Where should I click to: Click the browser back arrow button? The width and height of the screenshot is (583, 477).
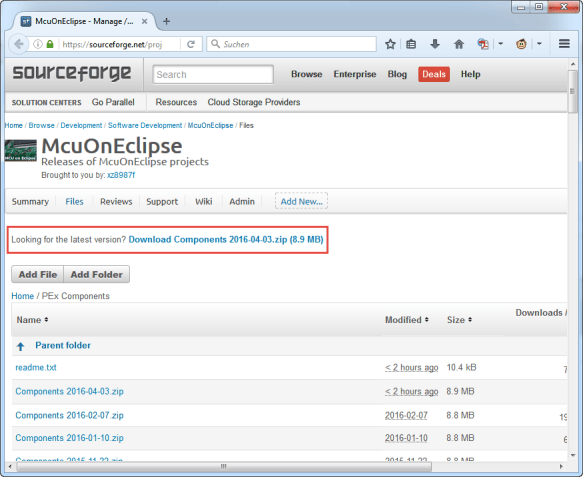(18, 44)
